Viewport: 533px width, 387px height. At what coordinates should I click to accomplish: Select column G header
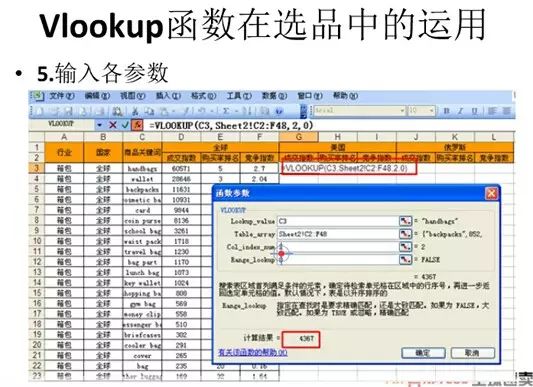(x=299, y=137)
